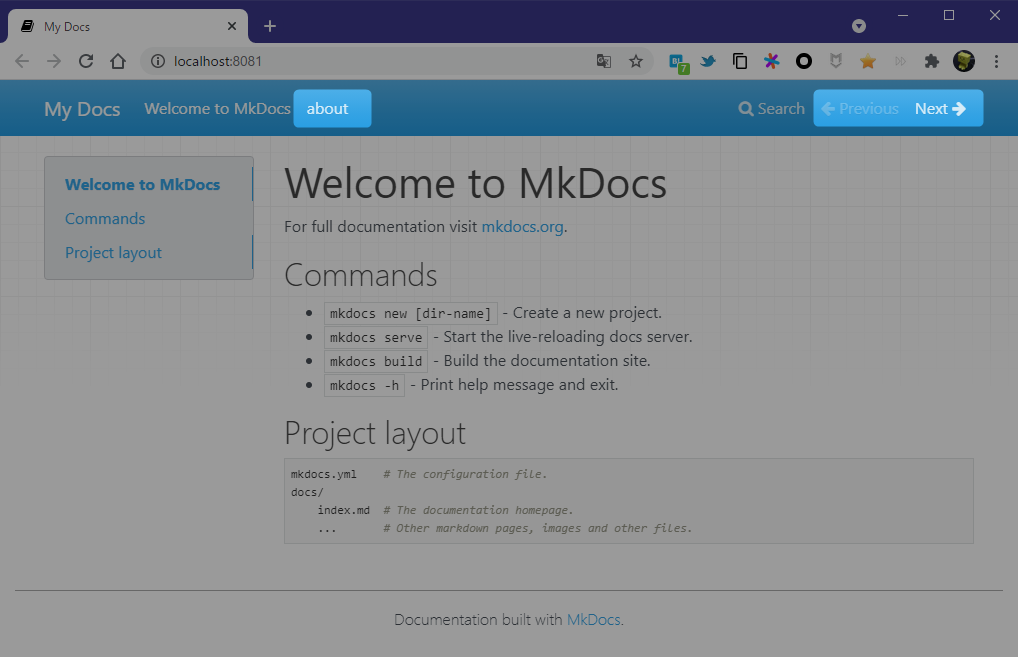Click the browser back arrow
1018x657 pixels.
click(x=22, y=61)
